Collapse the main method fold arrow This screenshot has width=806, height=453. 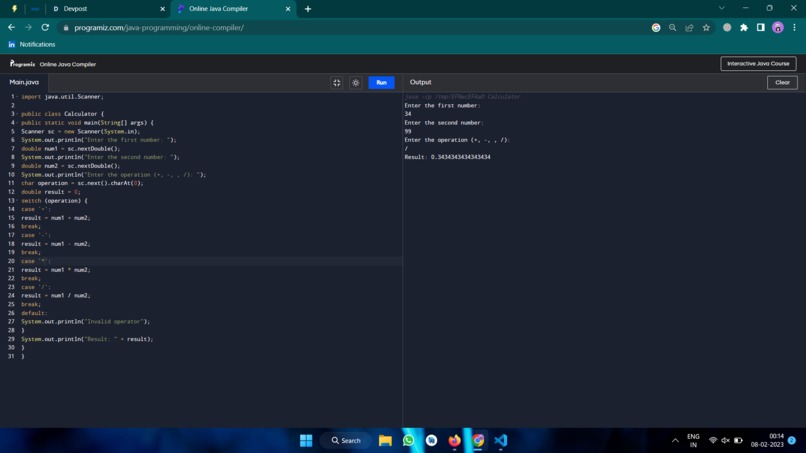(x=17, y=122)
